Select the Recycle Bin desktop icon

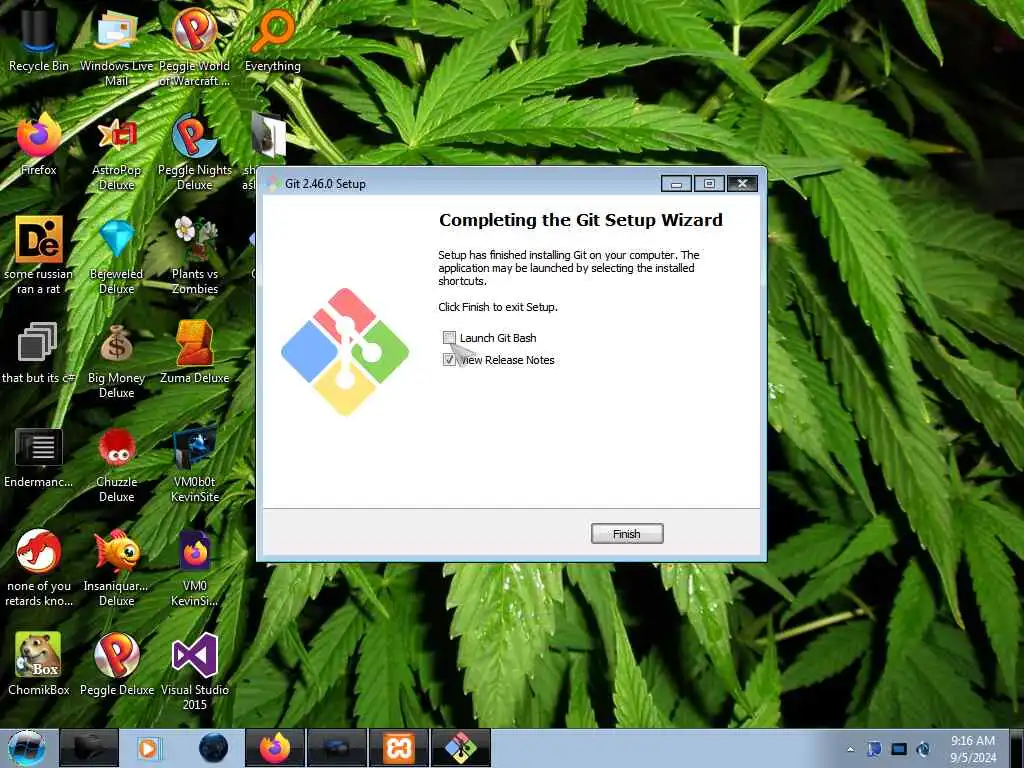click(39, 39)
